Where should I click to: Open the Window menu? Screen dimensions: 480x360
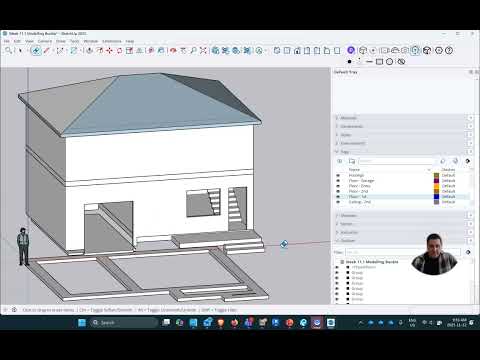click(91, 41)
